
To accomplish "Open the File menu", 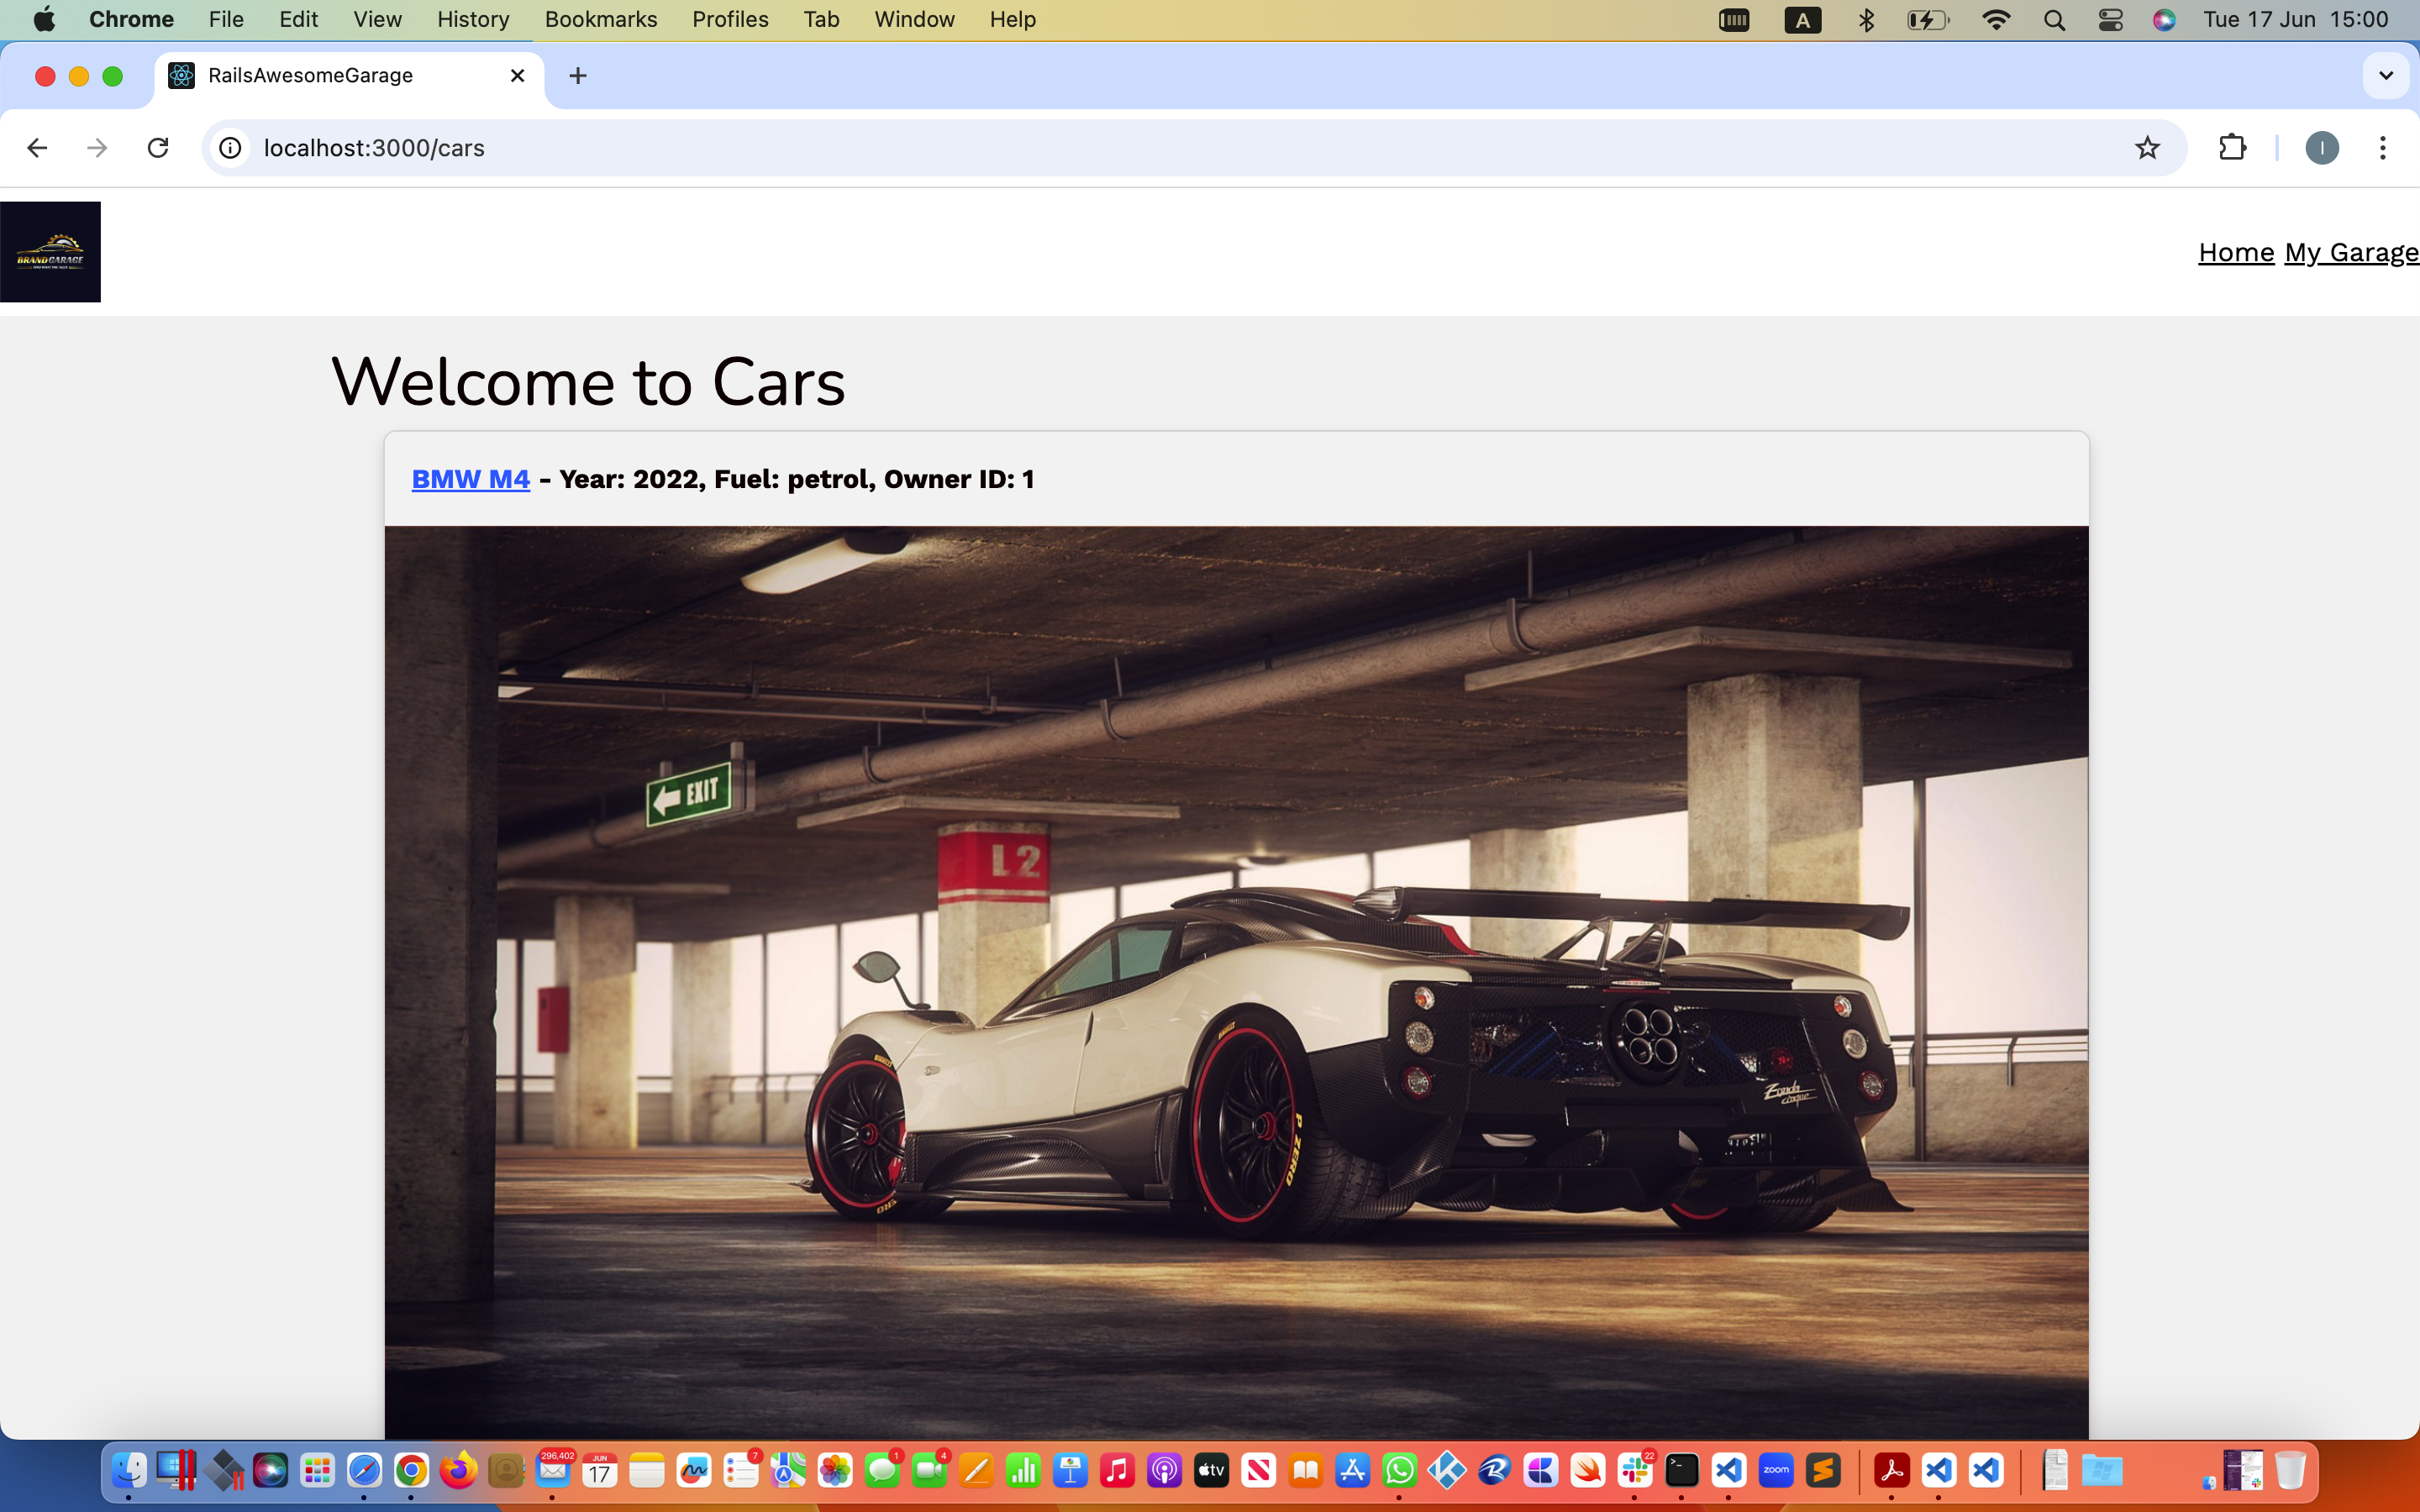I will coord(226,19).
